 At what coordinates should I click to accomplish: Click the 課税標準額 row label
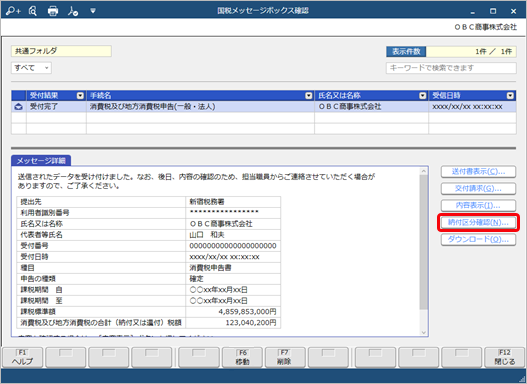(38, 312)
